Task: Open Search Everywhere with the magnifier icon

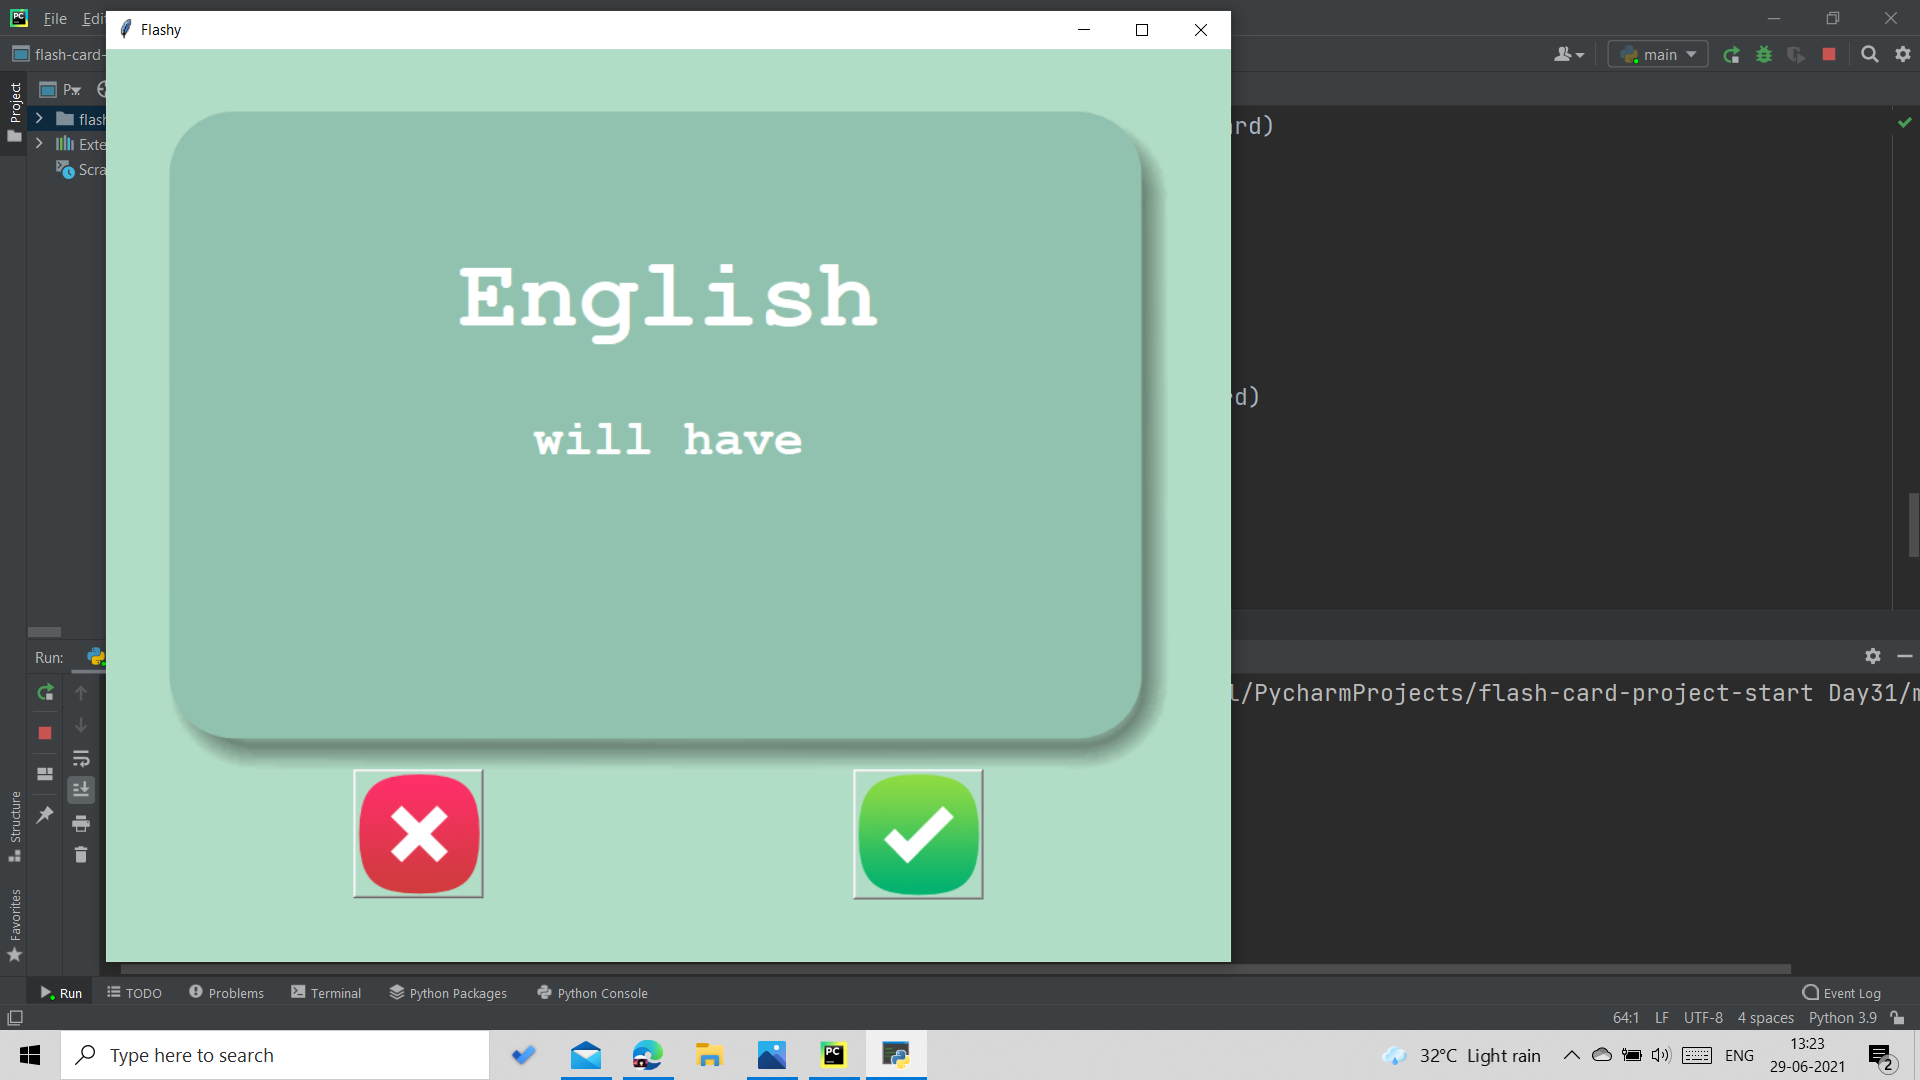Action: click(x=1868, y=54)
